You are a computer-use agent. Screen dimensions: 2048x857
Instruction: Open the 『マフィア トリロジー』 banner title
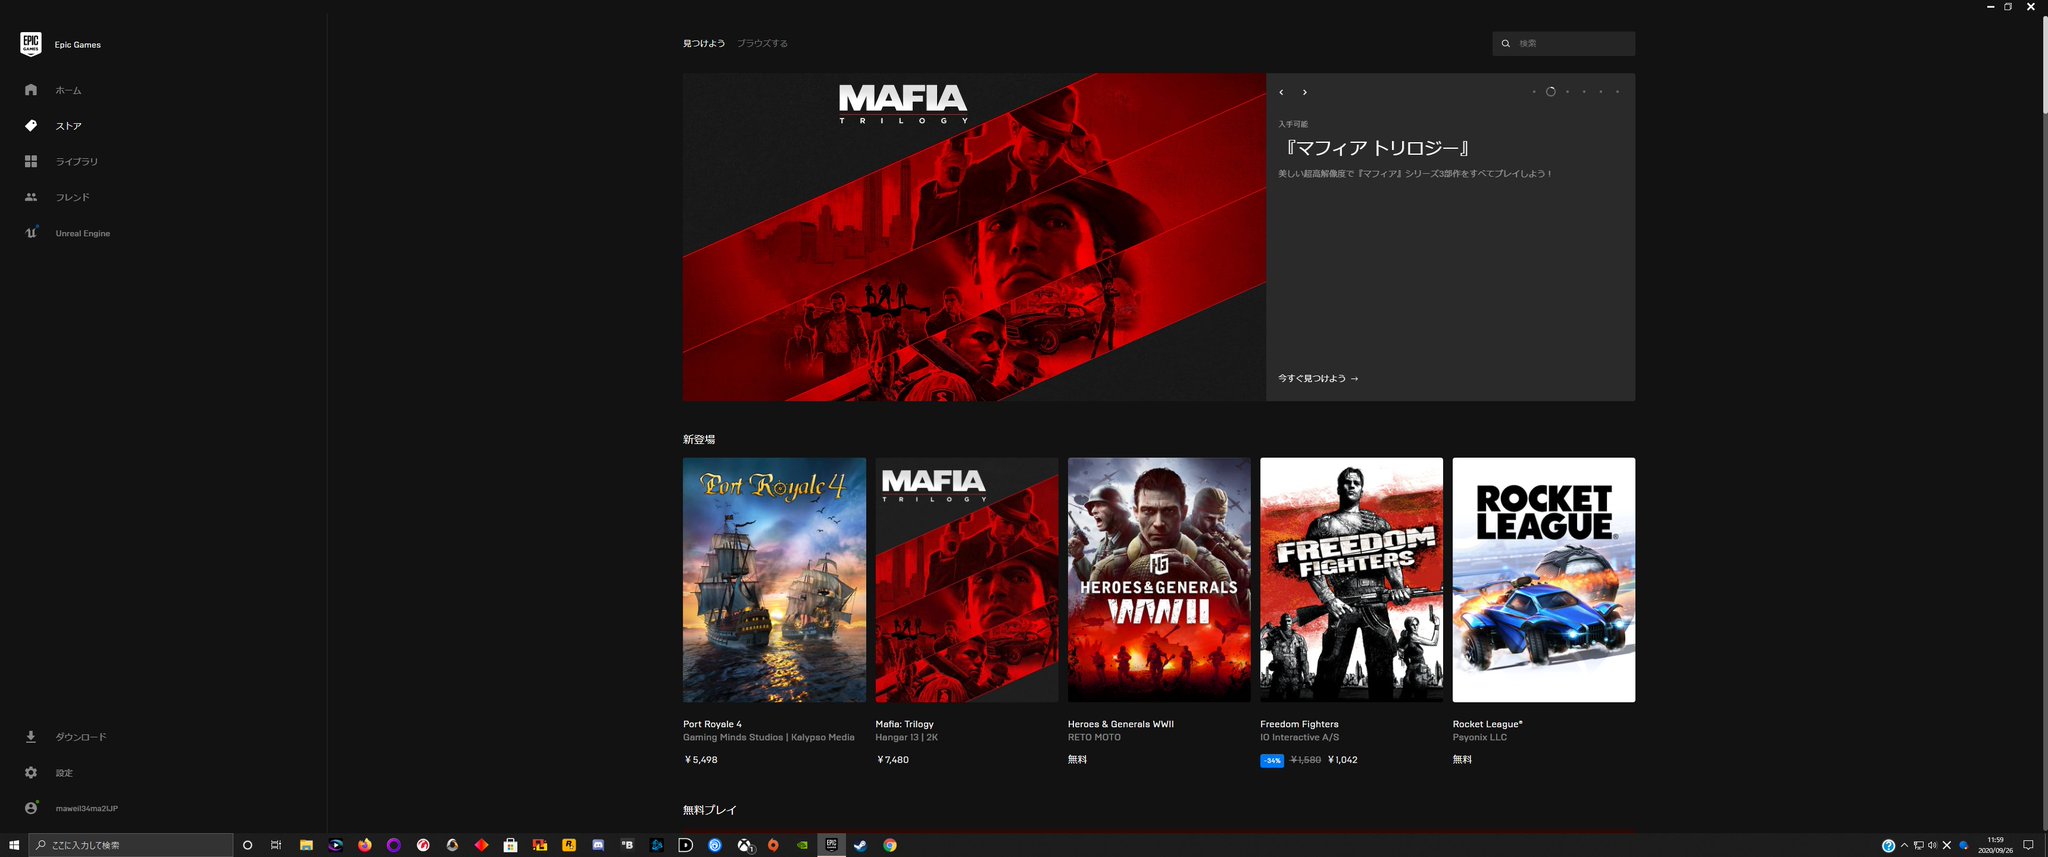pyautogui.click(x=1376, y=148)
